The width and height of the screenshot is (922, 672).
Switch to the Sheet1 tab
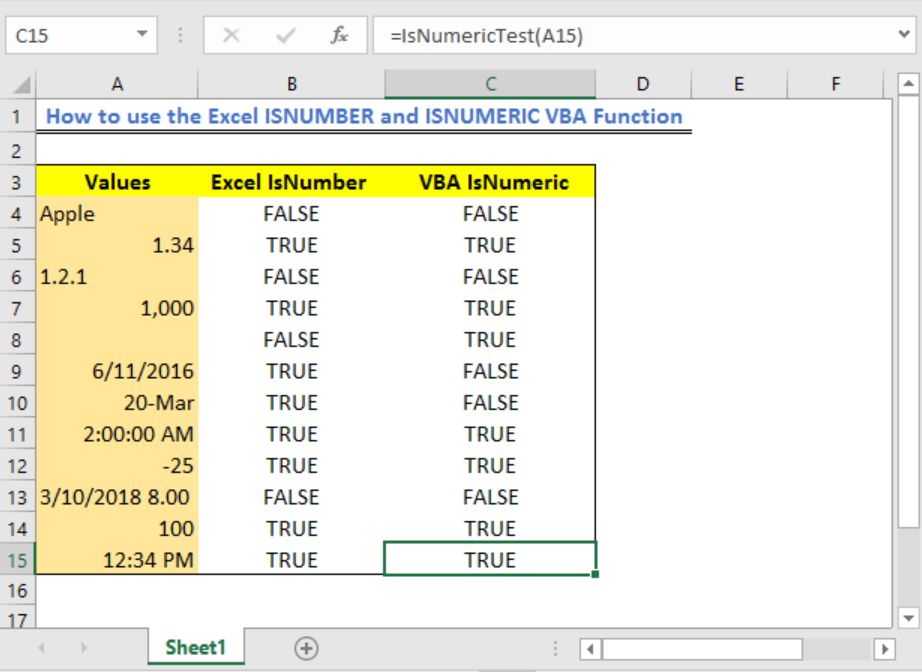[196, 647]
